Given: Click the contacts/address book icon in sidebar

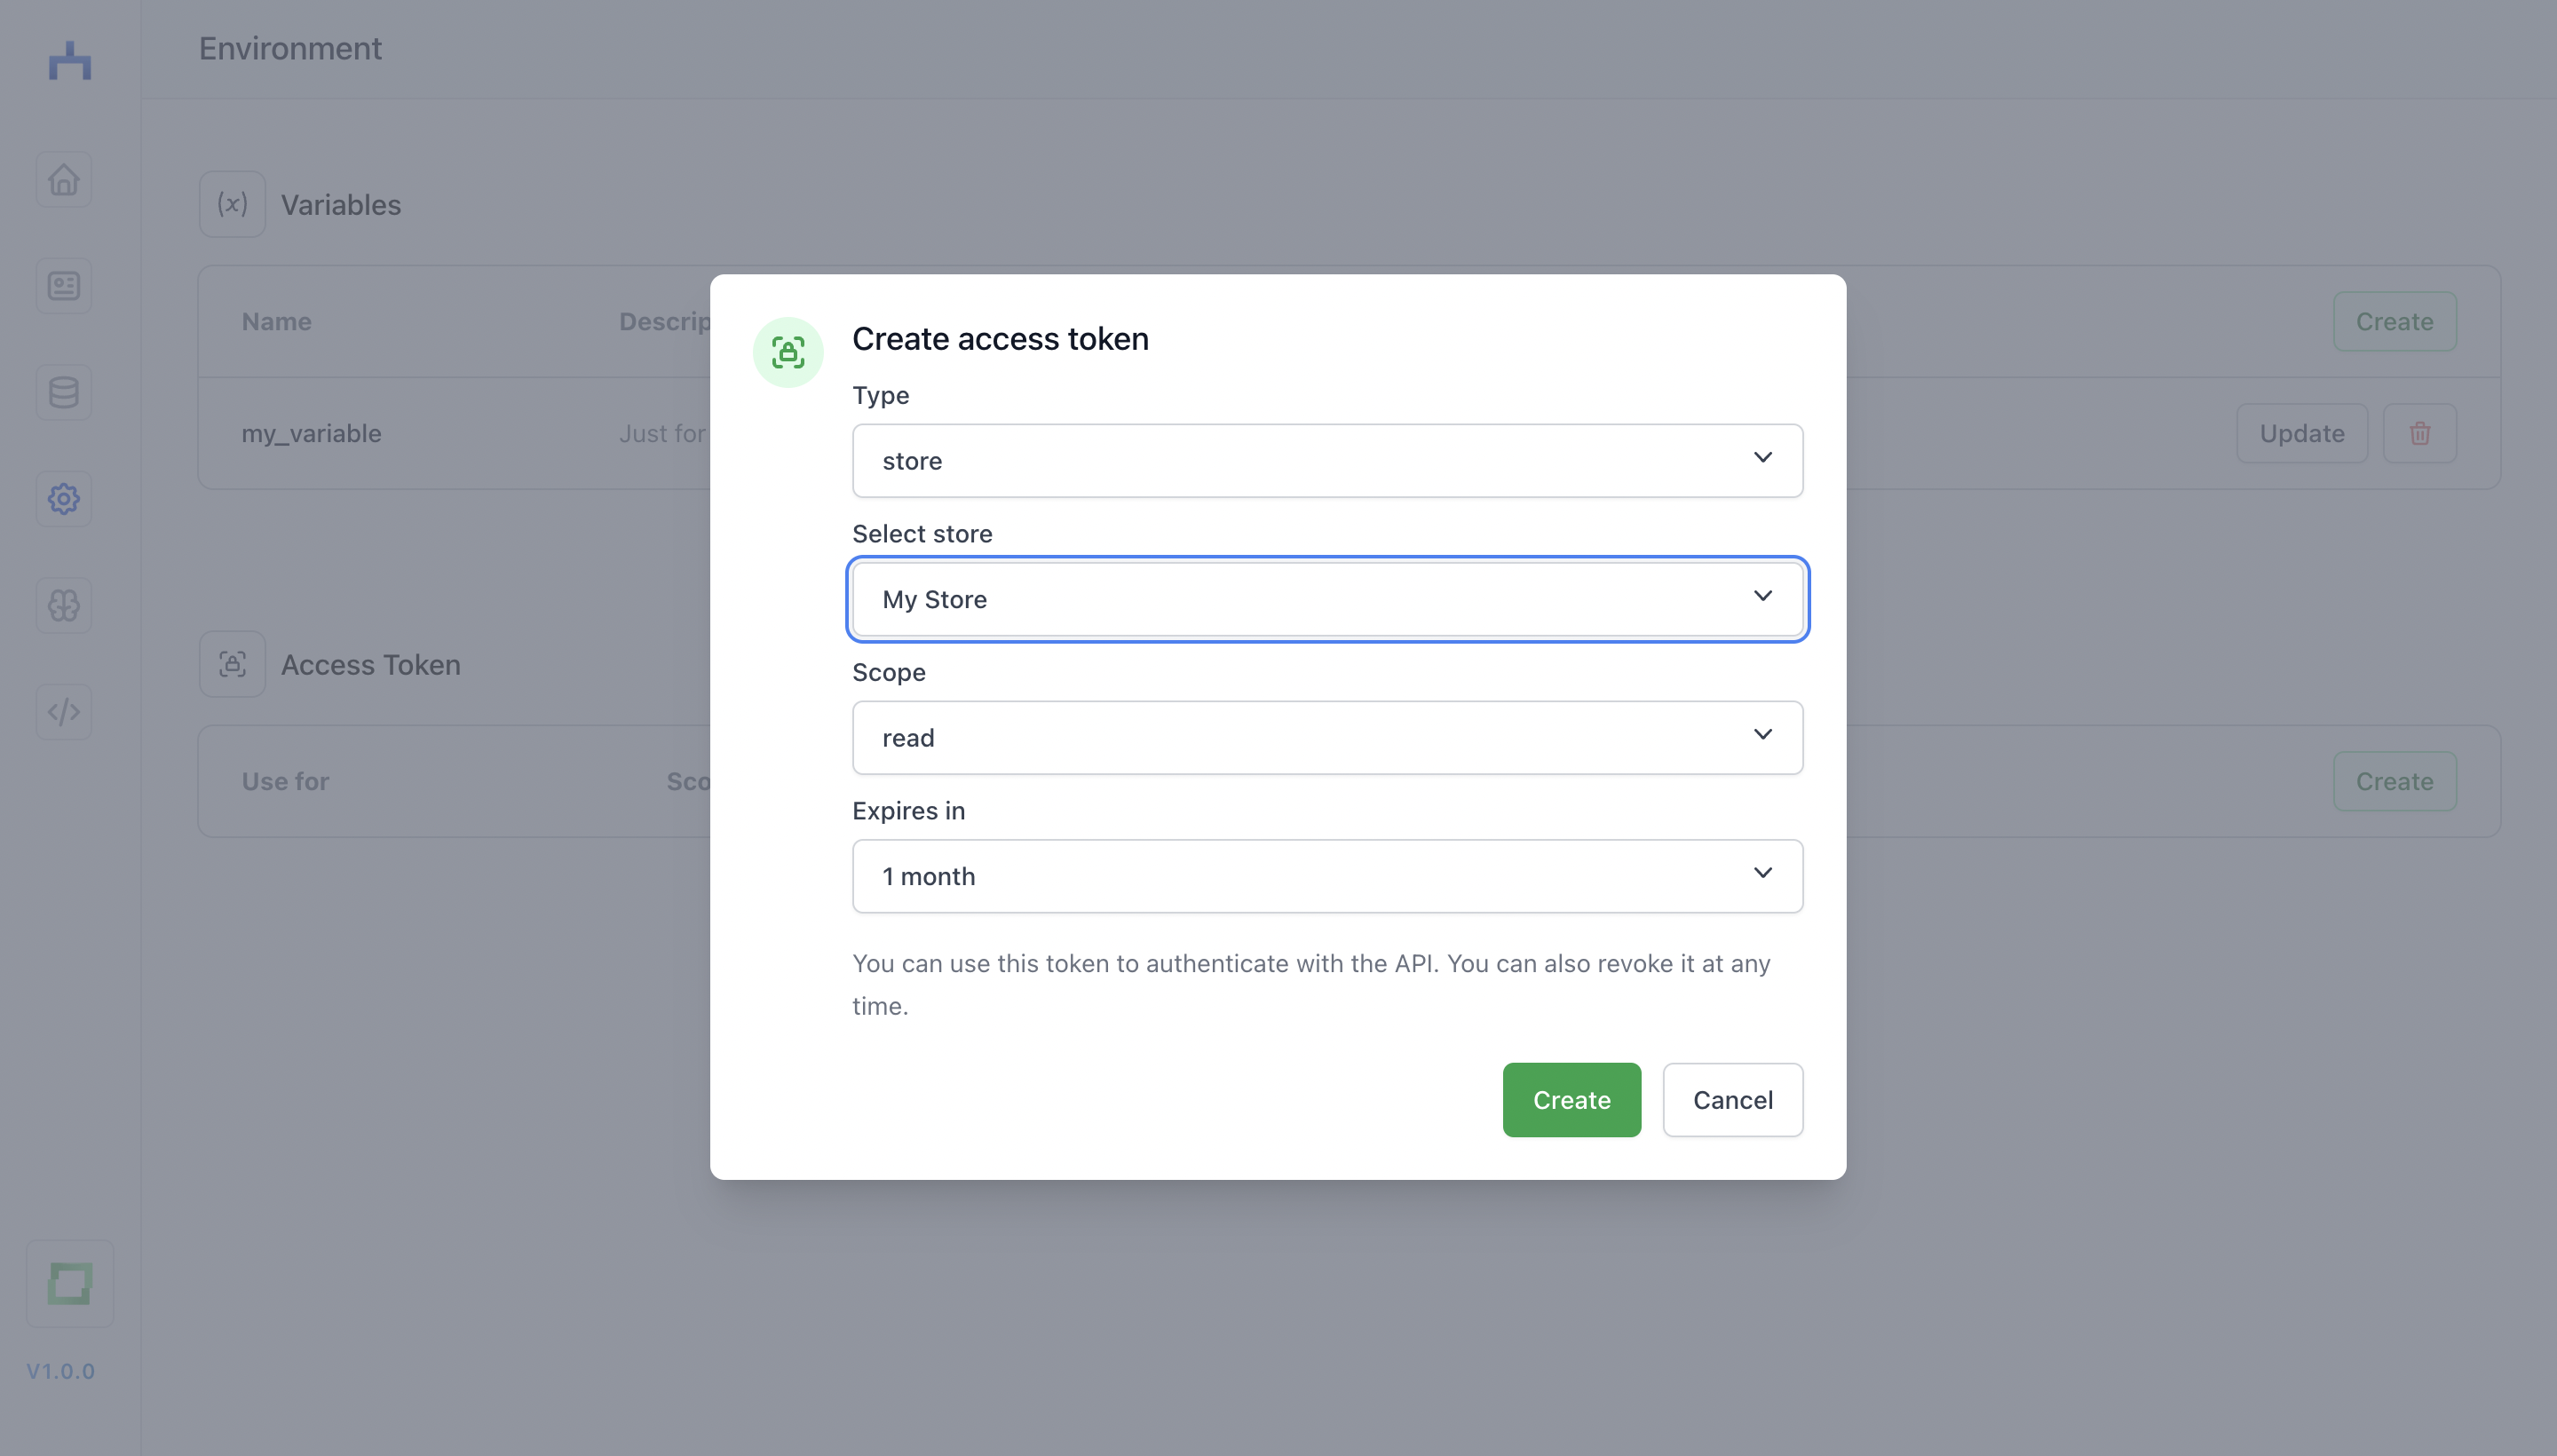Looking at the screenshot, I should 63,284.
